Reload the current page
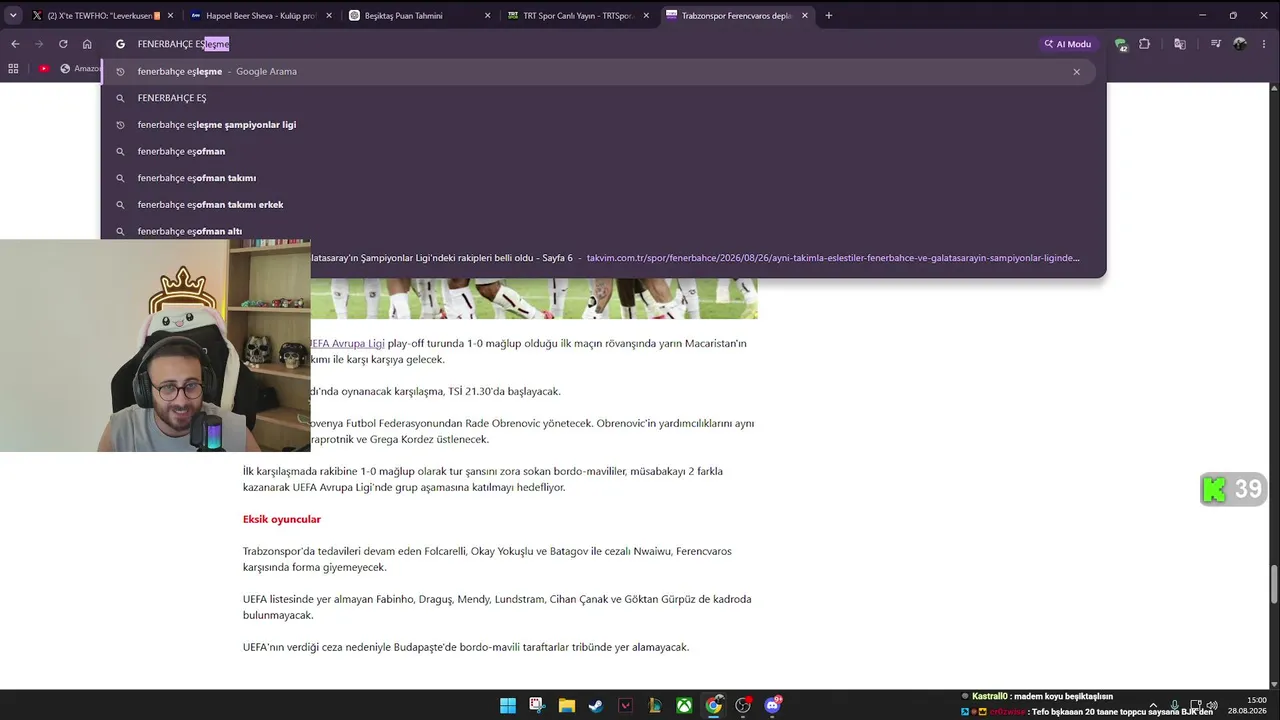Screen dimensions: 1280x720 pyautogui.click(x=63, y=44)
